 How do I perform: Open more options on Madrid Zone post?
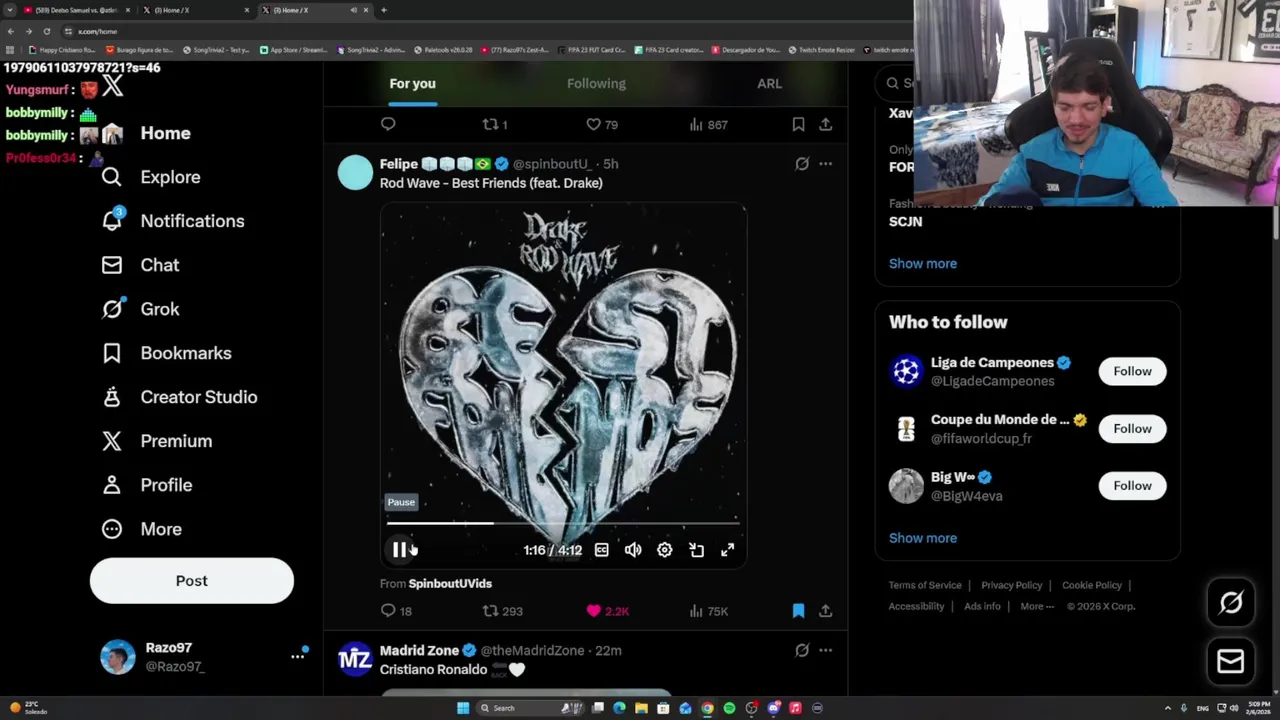pos(825,650)
